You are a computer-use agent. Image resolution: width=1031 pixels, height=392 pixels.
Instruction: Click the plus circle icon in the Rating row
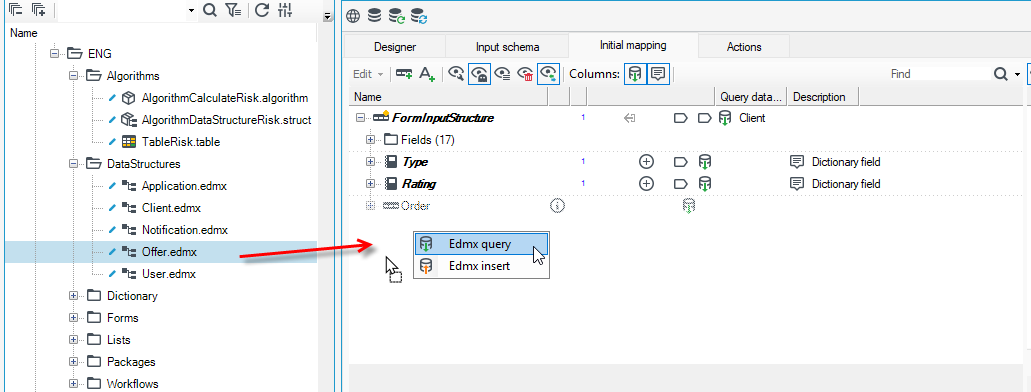[646, 184]
